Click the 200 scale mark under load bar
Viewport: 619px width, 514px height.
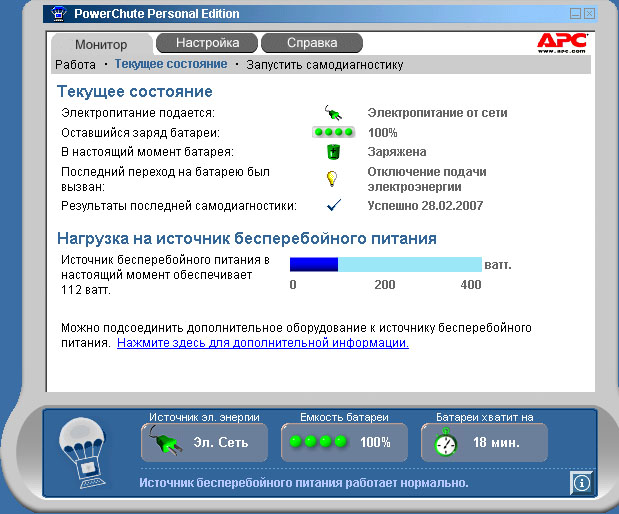[385, 285]
